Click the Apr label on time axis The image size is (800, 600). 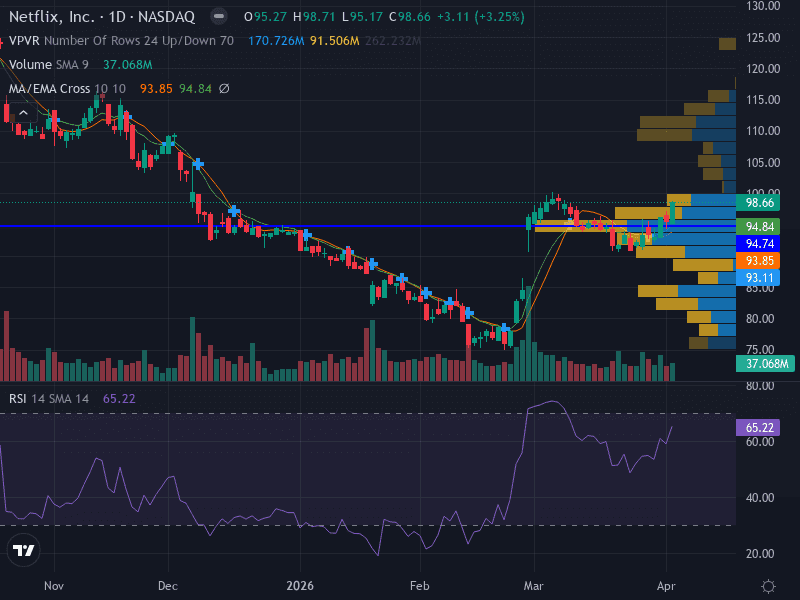666,586
